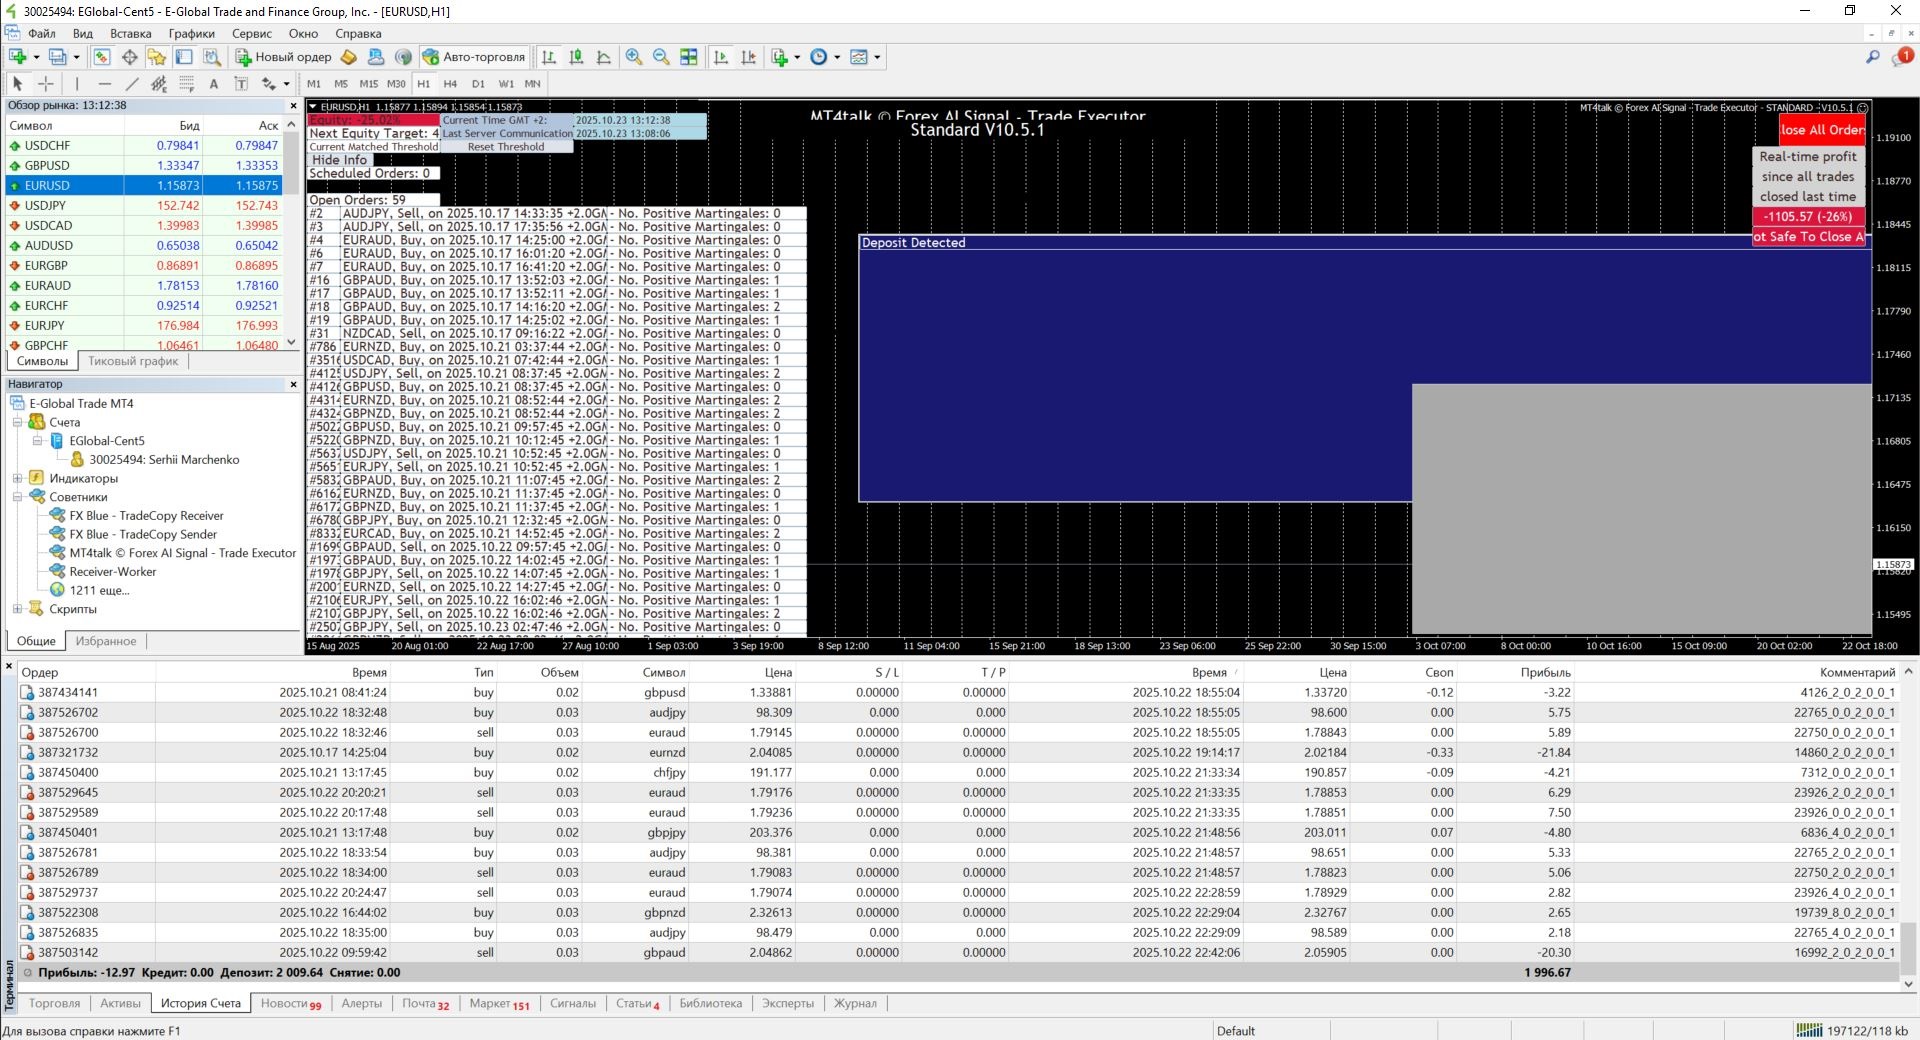Click the Zoom Out chart magnifier icon
The width and height of the screenshot is (1920, 1040).
click(x=661, y=57)
